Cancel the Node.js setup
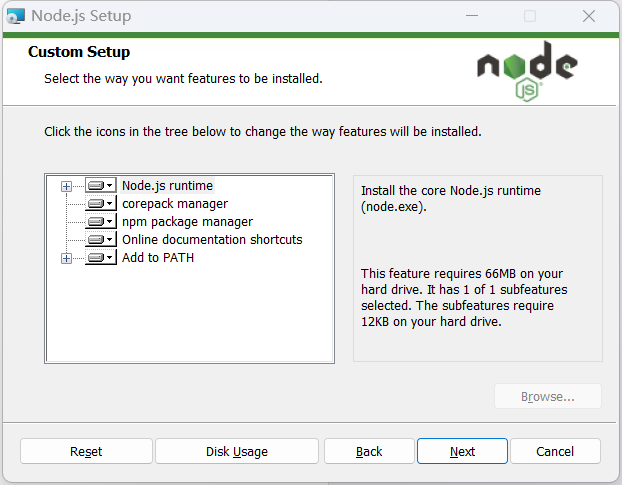This screenshot has height=485, width=622. click(555, 451)
